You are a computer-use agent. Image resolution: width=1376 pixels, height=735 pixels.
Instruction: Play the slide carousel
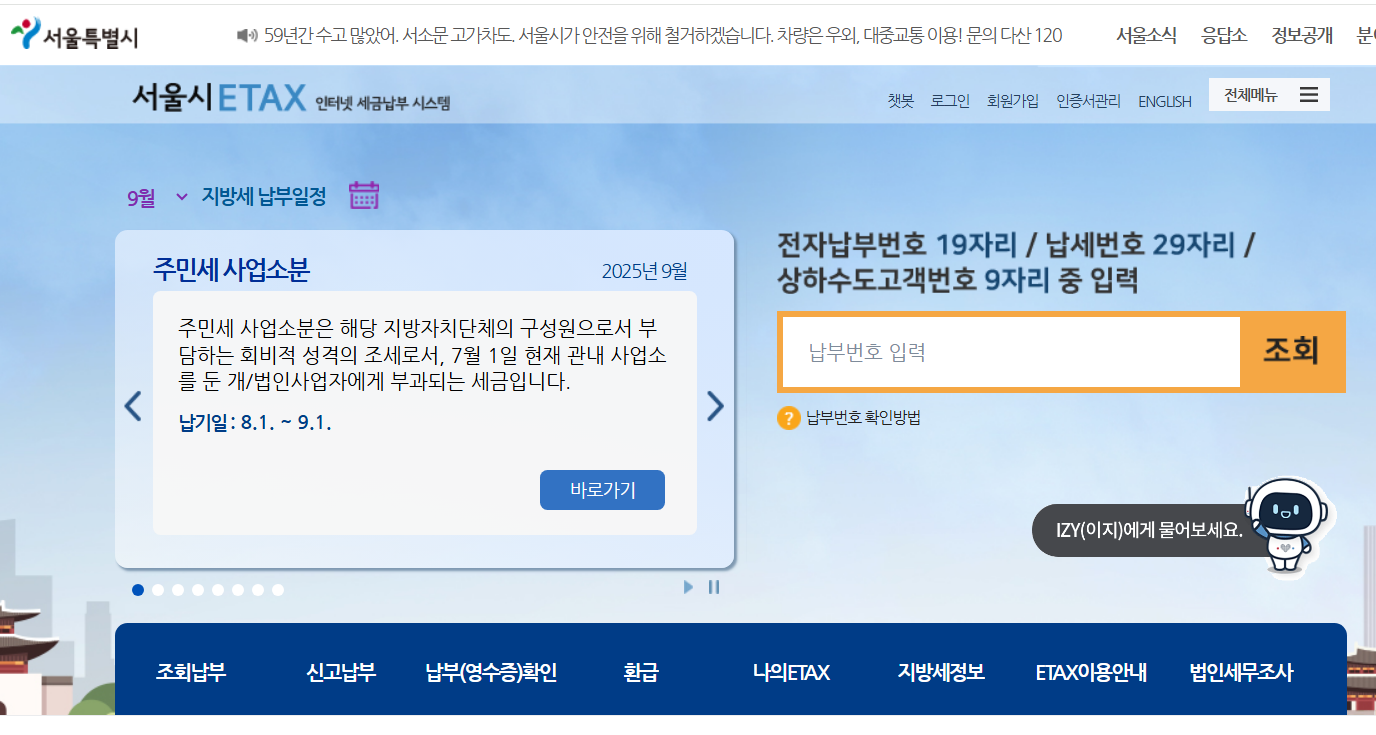coord(688,587)
